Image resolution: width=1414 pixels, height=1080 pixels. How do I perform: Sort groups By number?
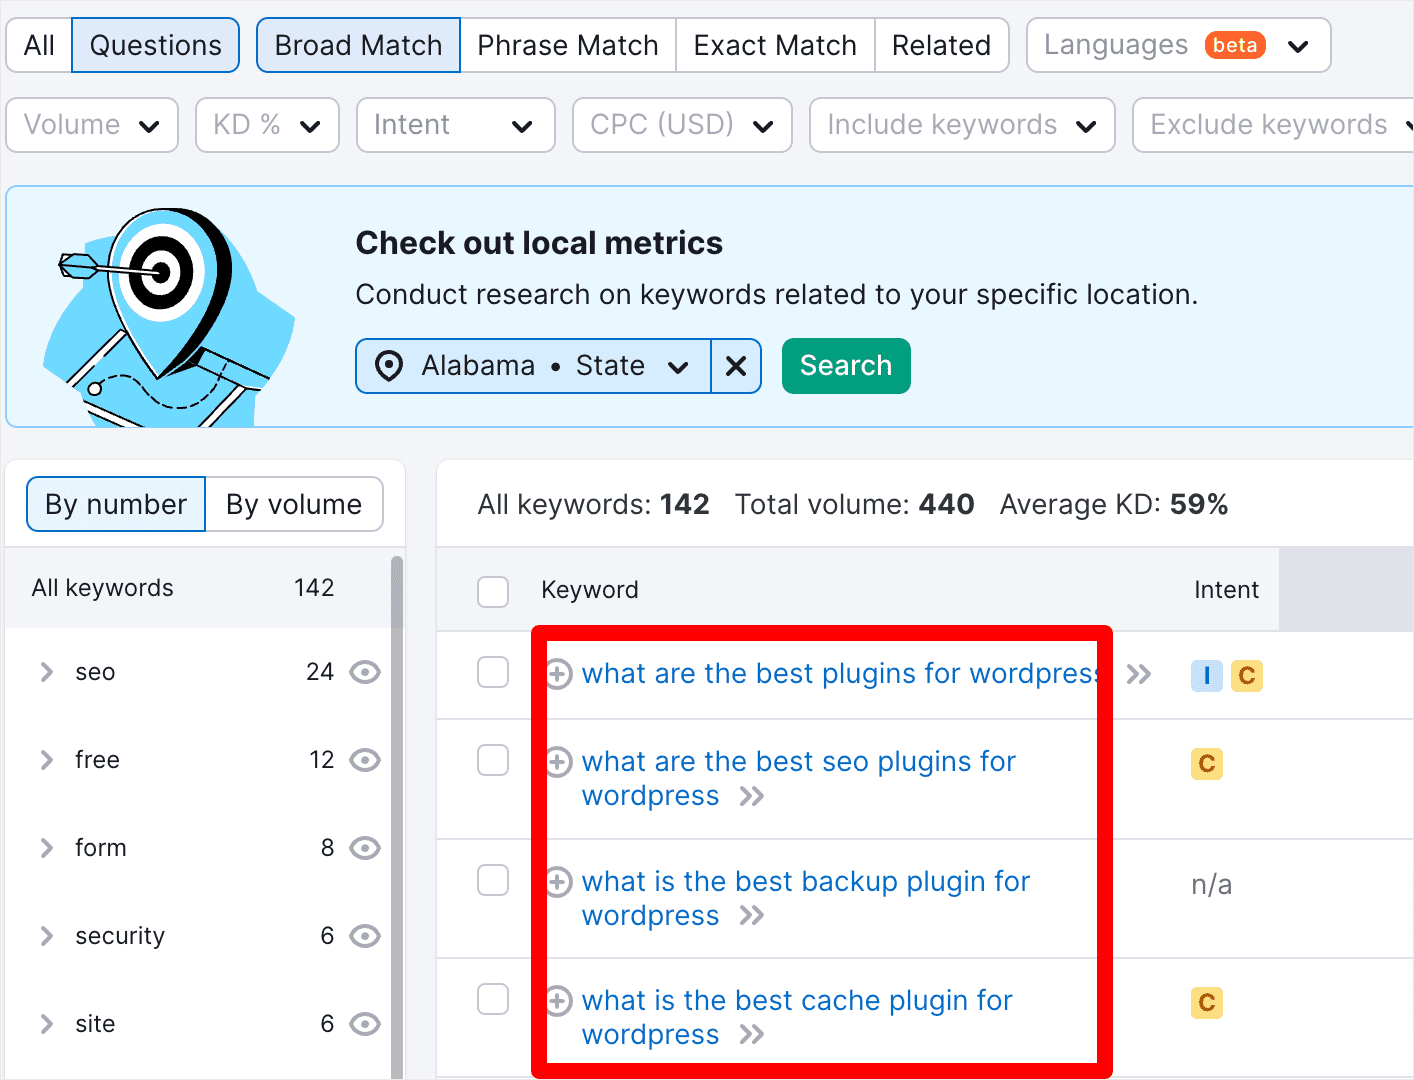pyautogui.click(x=116, y=504)
